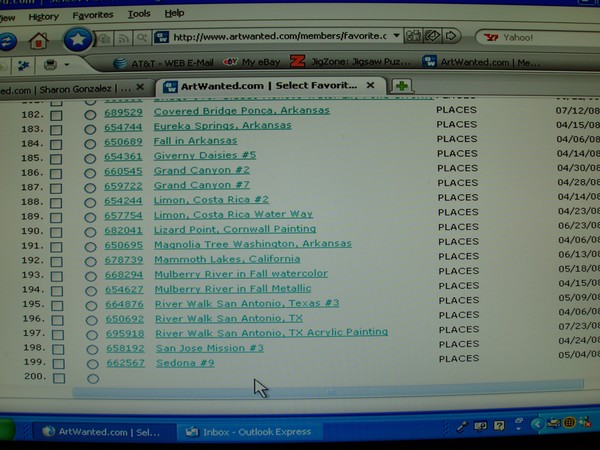The height and width of the screenshot is (450, 600).
Task: Click the ArtWanted site icon in address bar
Action: 161,37
